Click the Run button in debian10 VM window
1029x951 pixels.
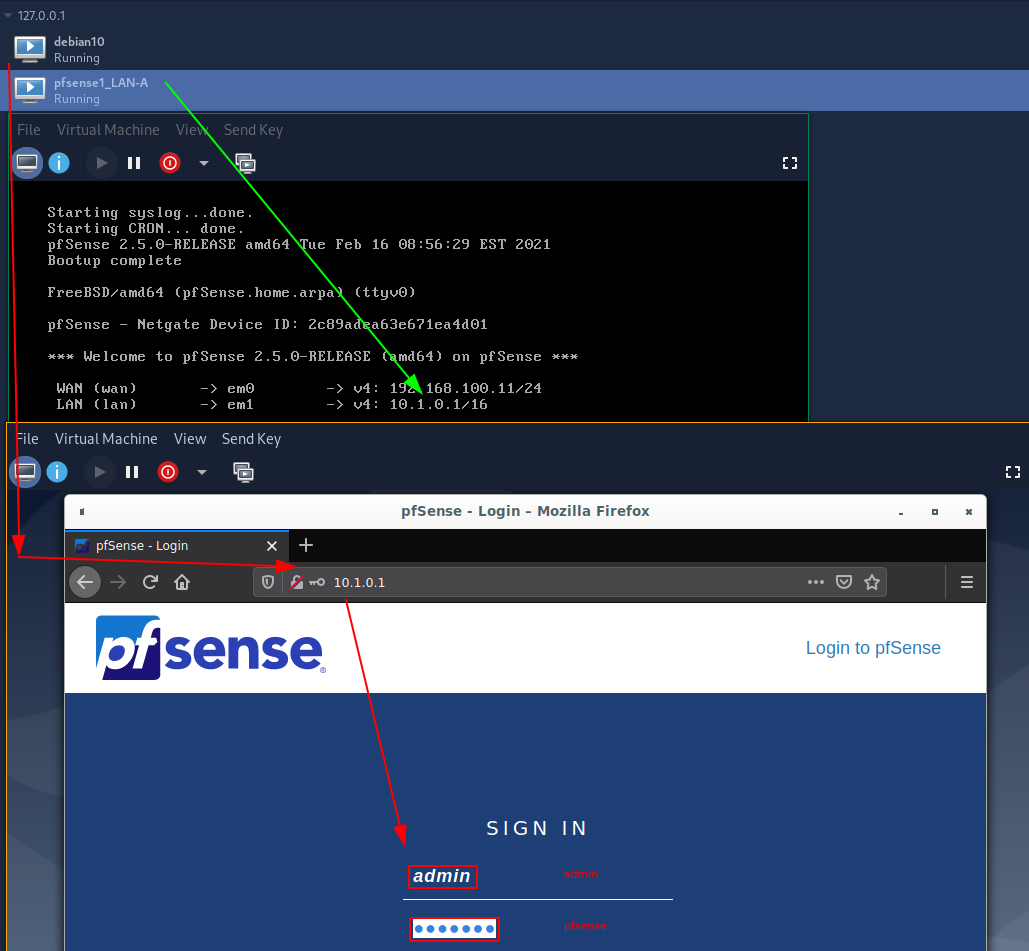tap(100, 472)
